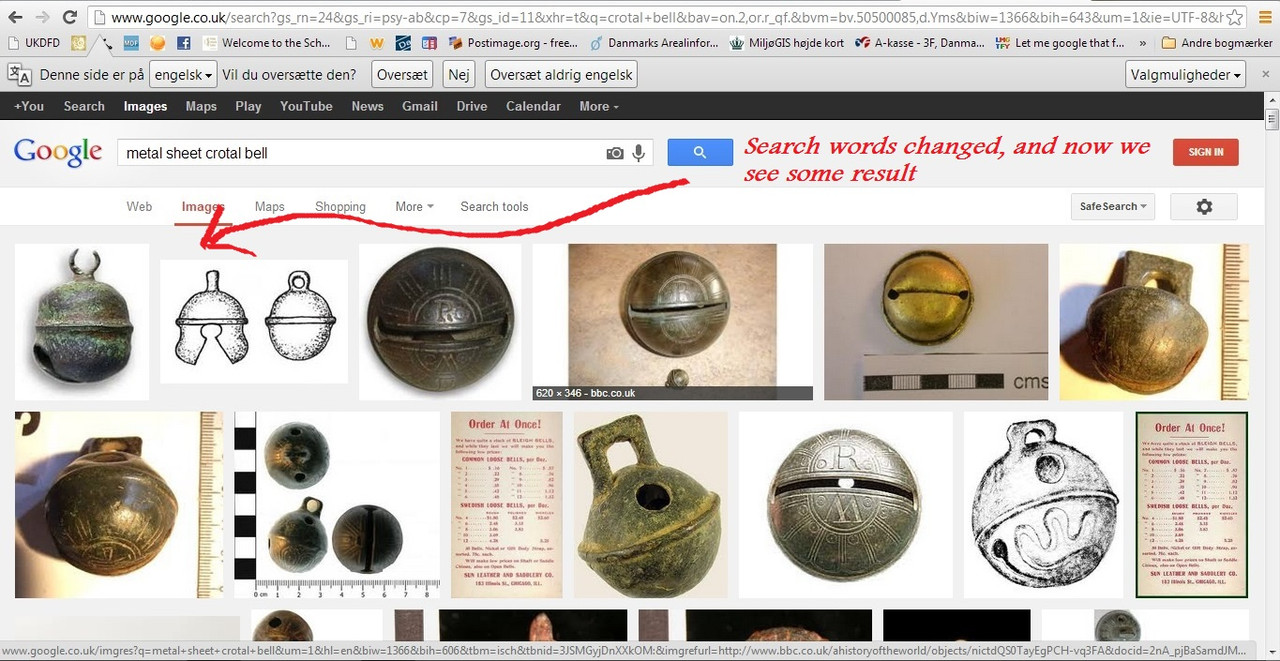This screenshot has height=661, width=1280.
Task: Open the three bells with black-white scale thumbnail
Action: pos(337,505)
